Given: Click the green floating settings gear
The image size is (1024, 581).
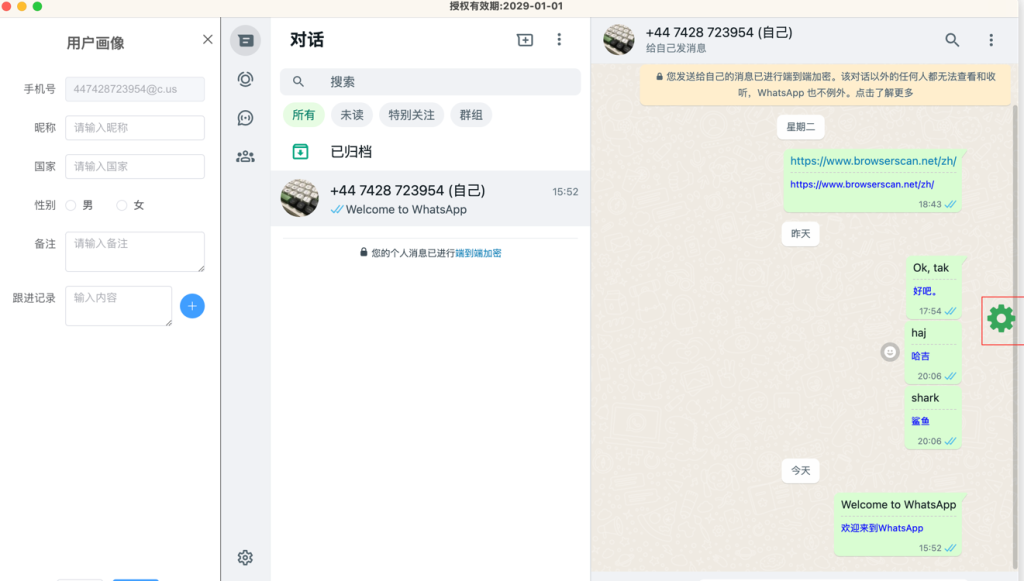Looking at the screenshot, I should [1001, 319].
